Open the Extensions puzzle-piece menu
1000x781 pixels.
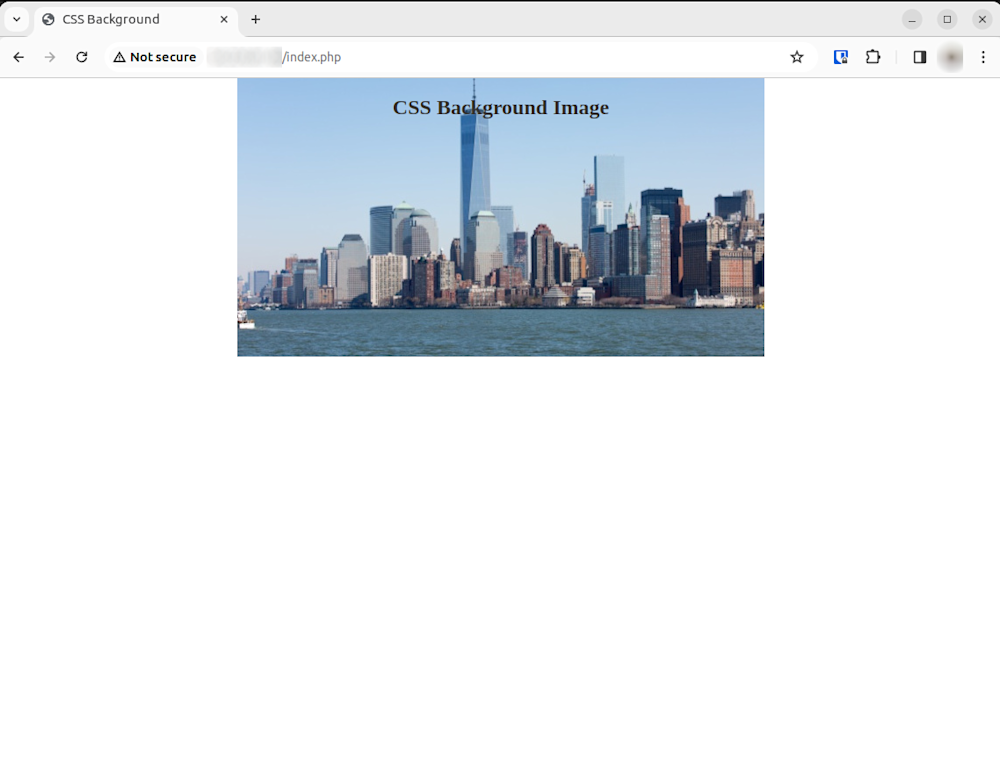873,57
